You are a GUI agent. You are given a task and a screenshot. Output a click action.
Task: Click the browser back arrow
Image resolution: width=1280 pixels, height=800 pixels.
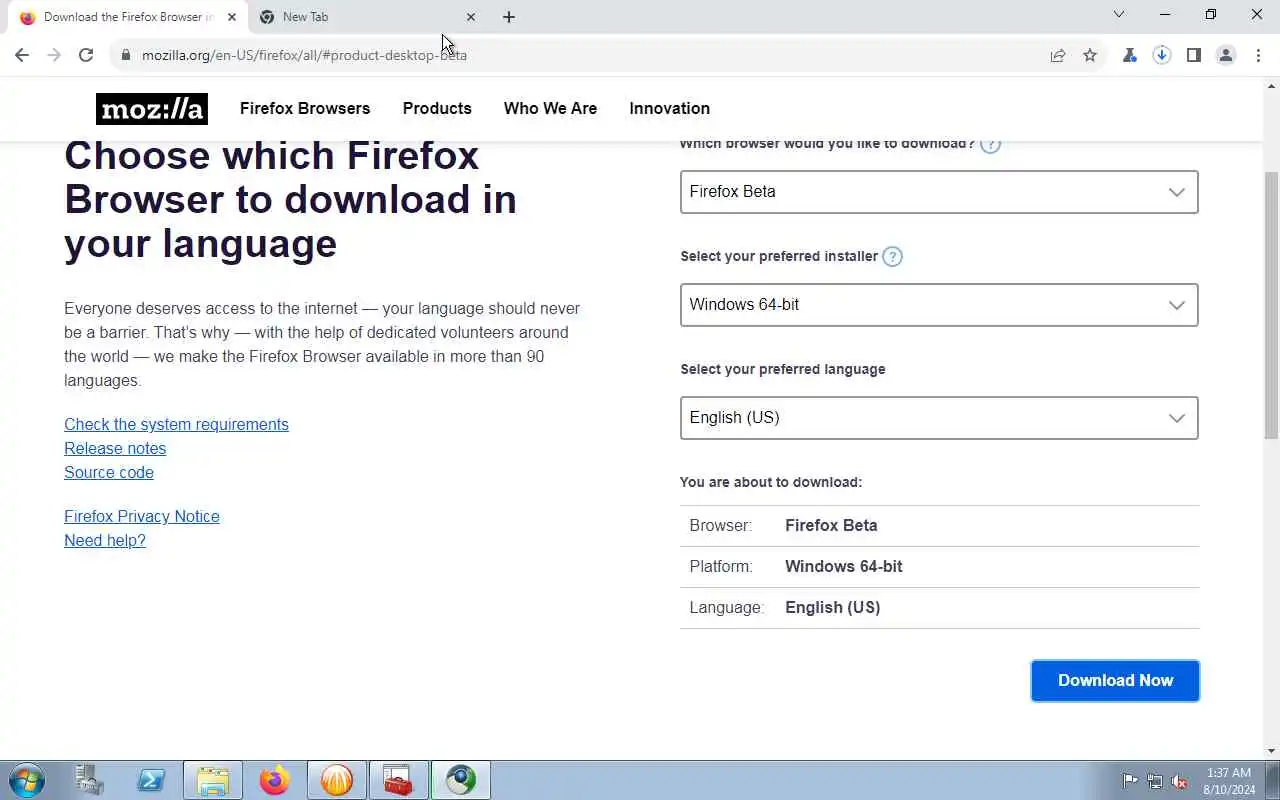coord(22,55)
